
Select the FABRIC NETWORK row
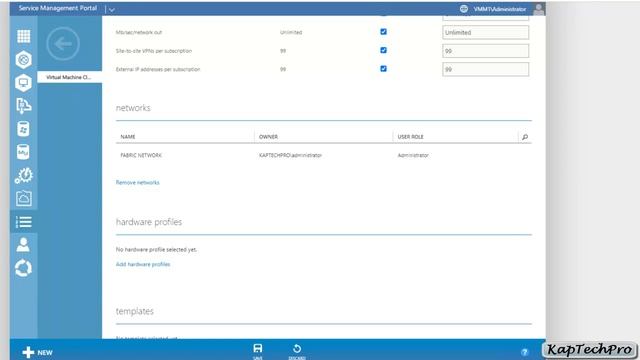point(324,156)
